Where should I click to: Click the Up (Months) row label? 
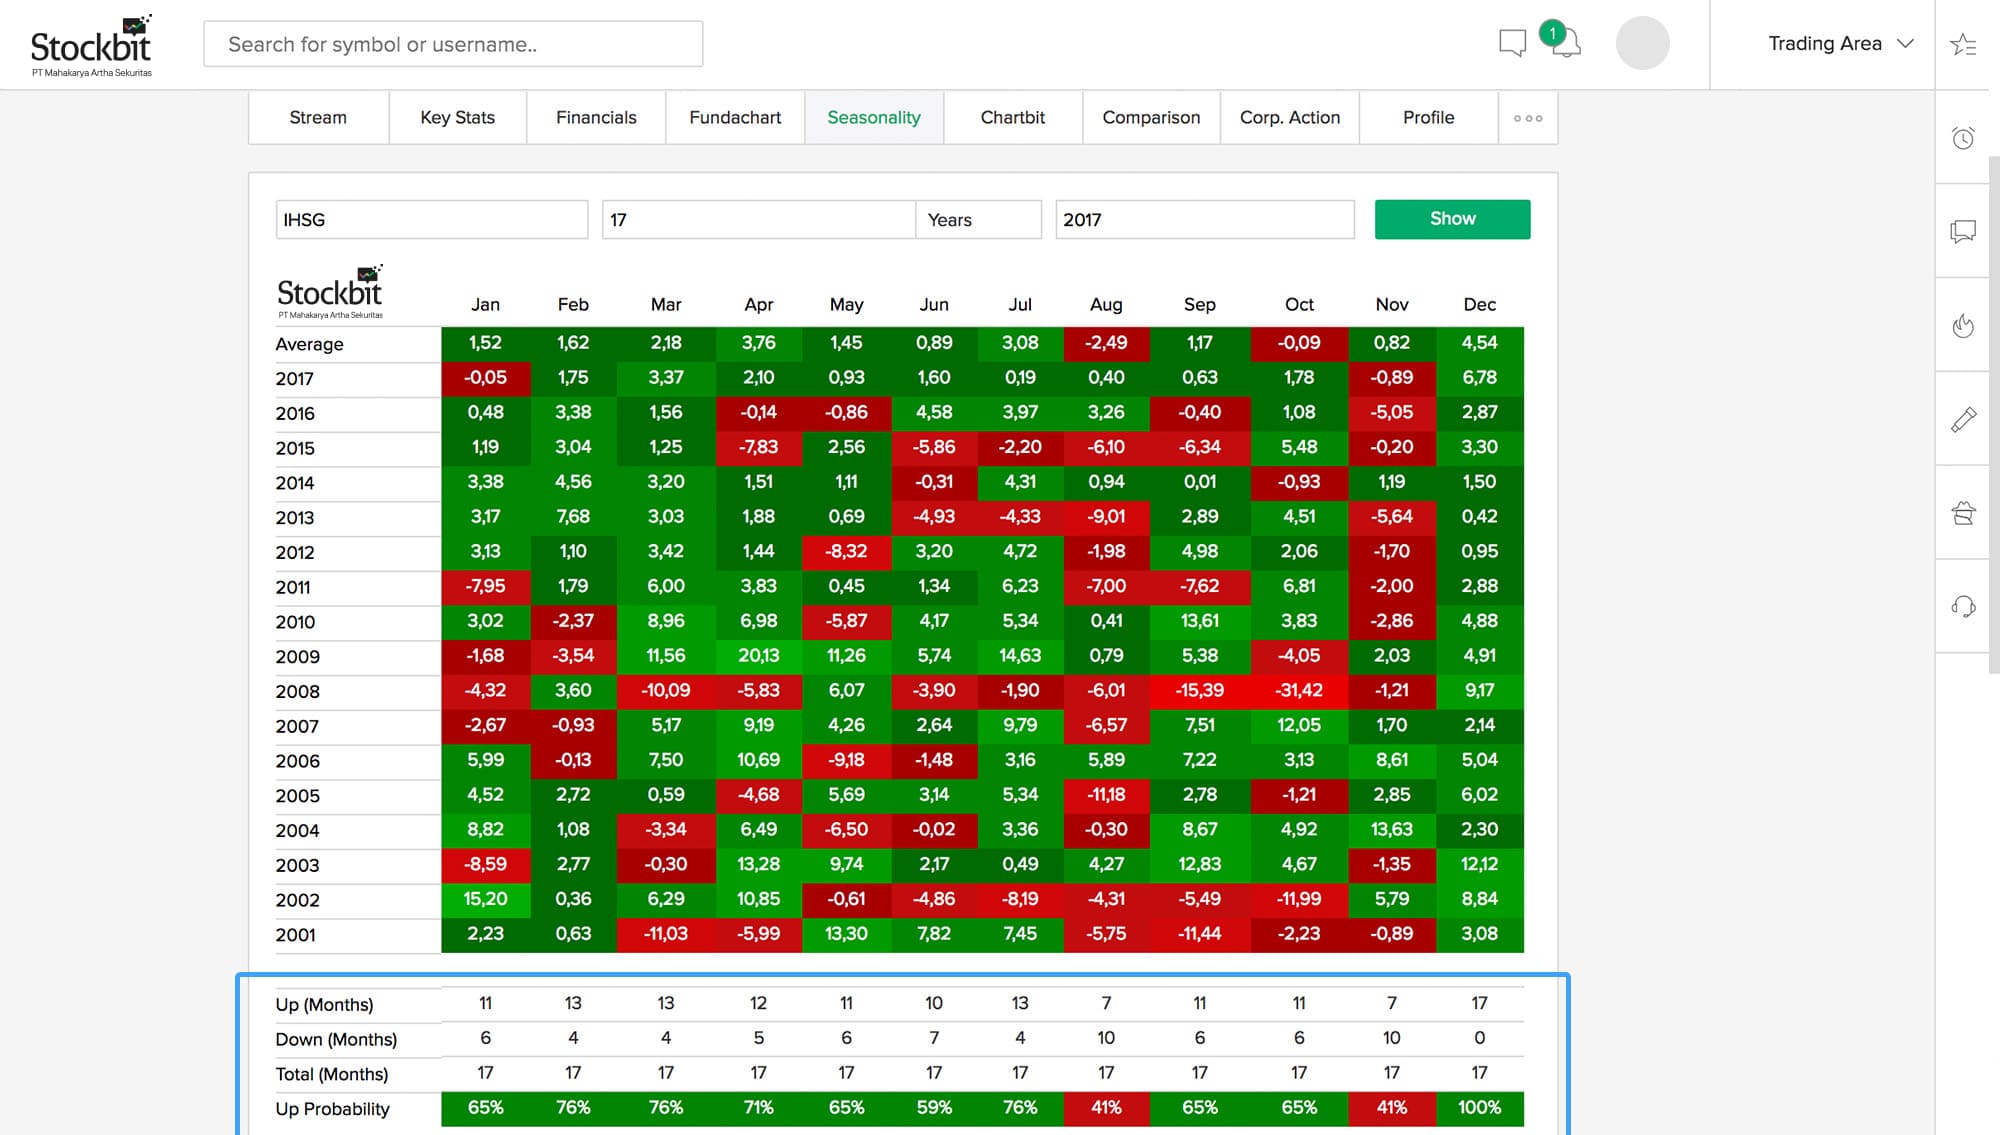[324, 1005]
